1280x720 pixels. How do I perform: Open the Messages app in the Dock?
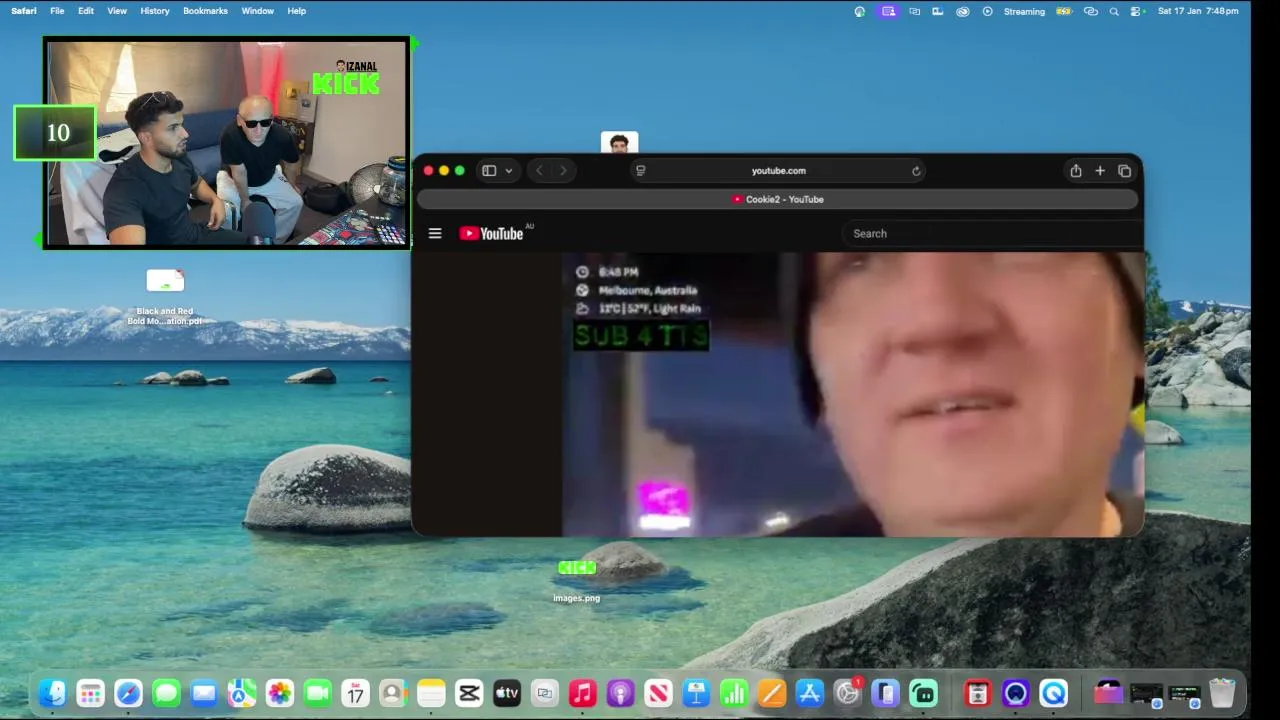[166, 693]
